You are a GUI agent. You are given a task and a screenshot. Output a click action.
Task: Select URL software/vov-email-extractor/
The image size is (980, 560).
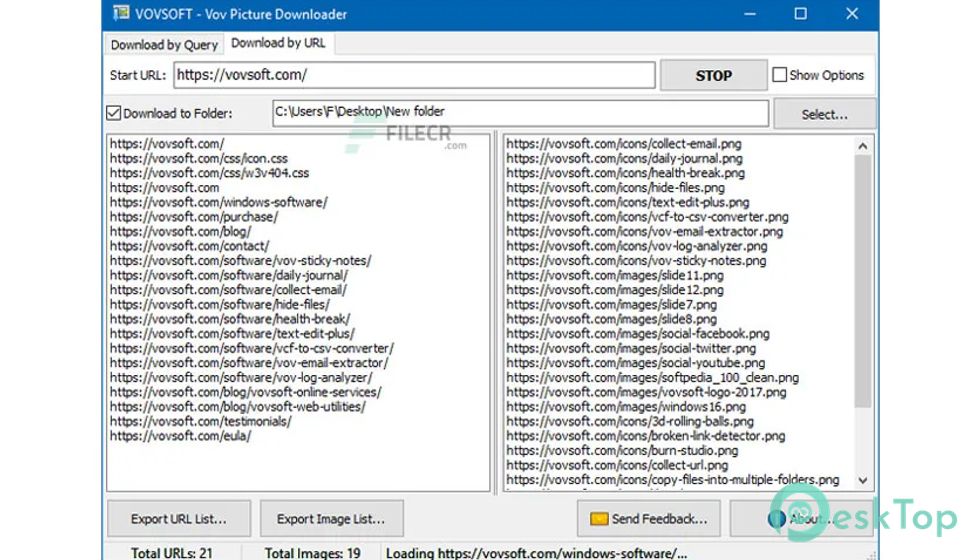point(249,363)
